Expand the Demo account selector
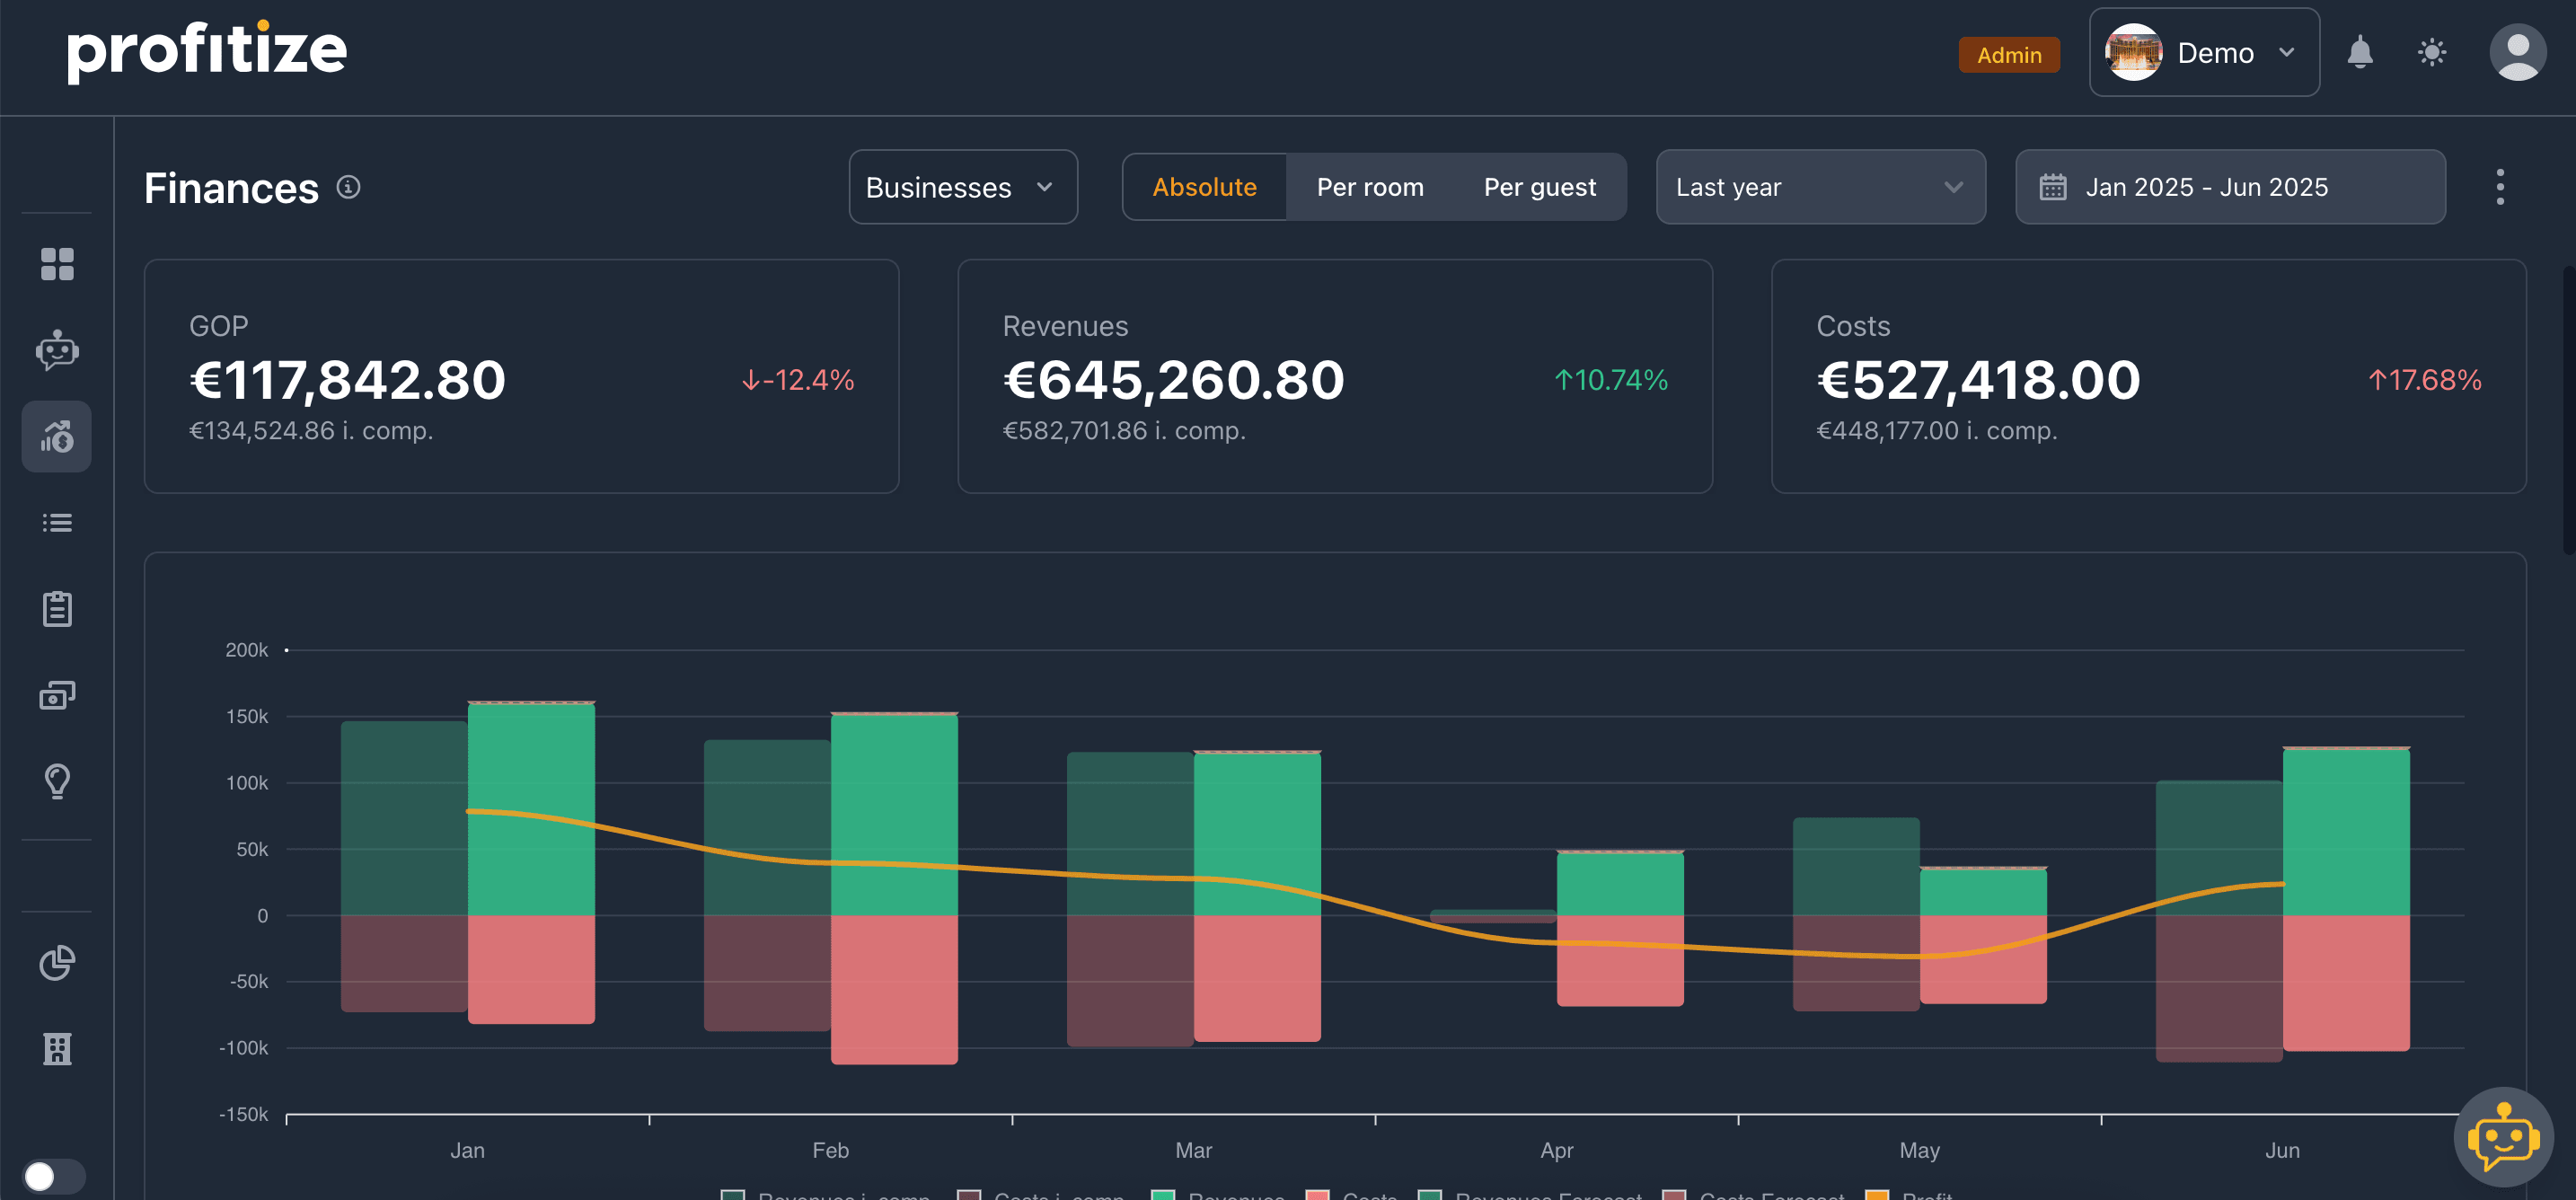The image size is (2576, 1200). 2203,53
